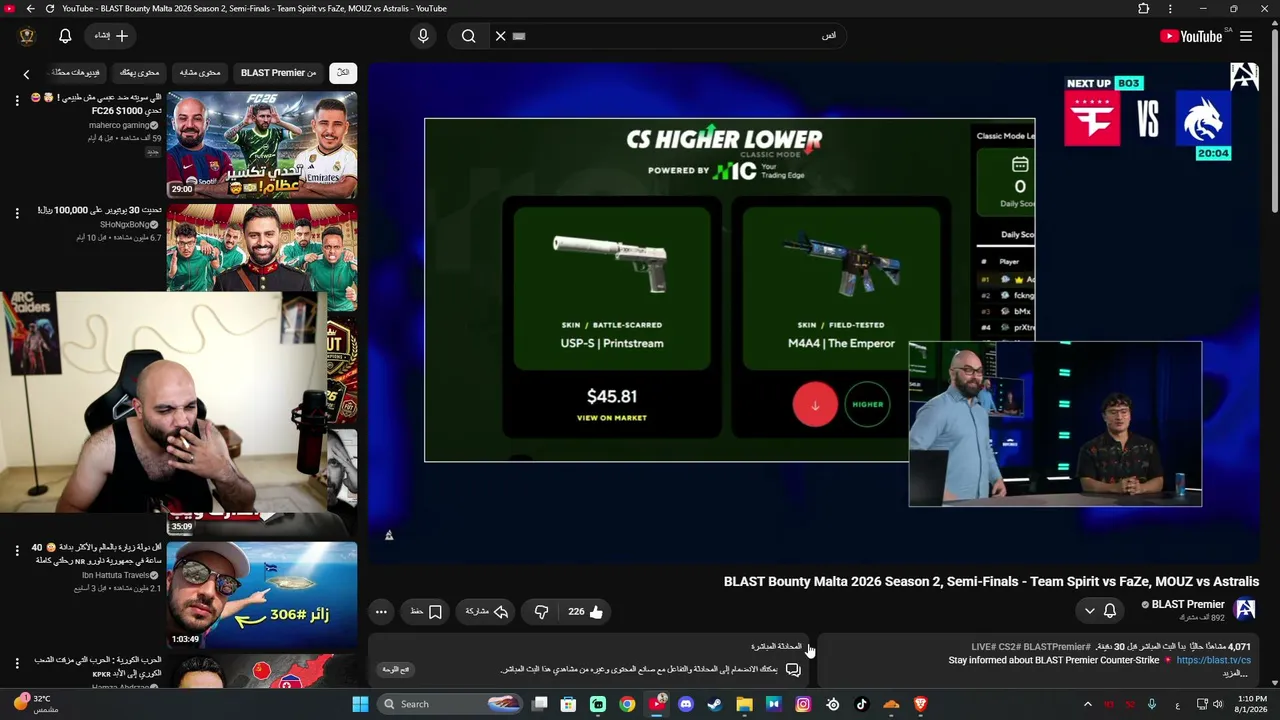Open YouTube notifications bell in header
Image resolution: width=1280 pixels, height=720 pixels.
65,36
